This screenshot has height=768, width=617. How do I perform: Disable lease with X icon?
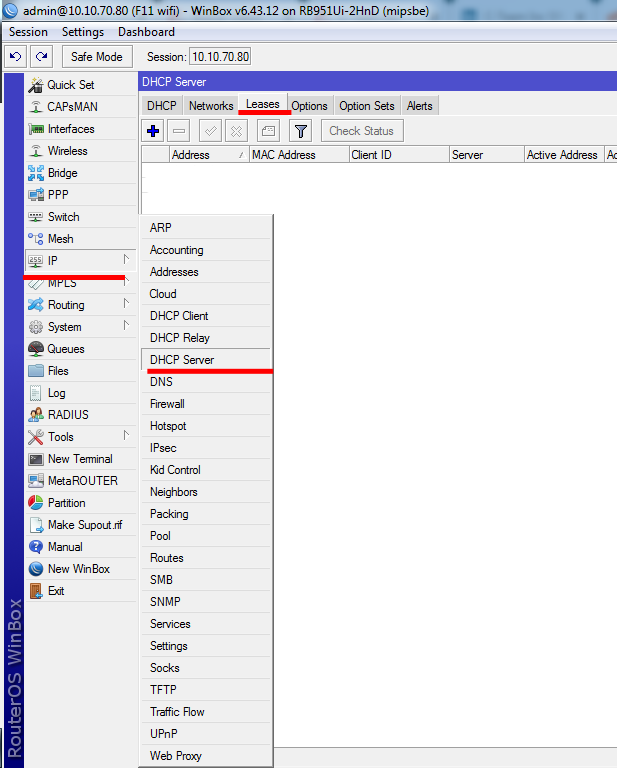click(237, 131)
